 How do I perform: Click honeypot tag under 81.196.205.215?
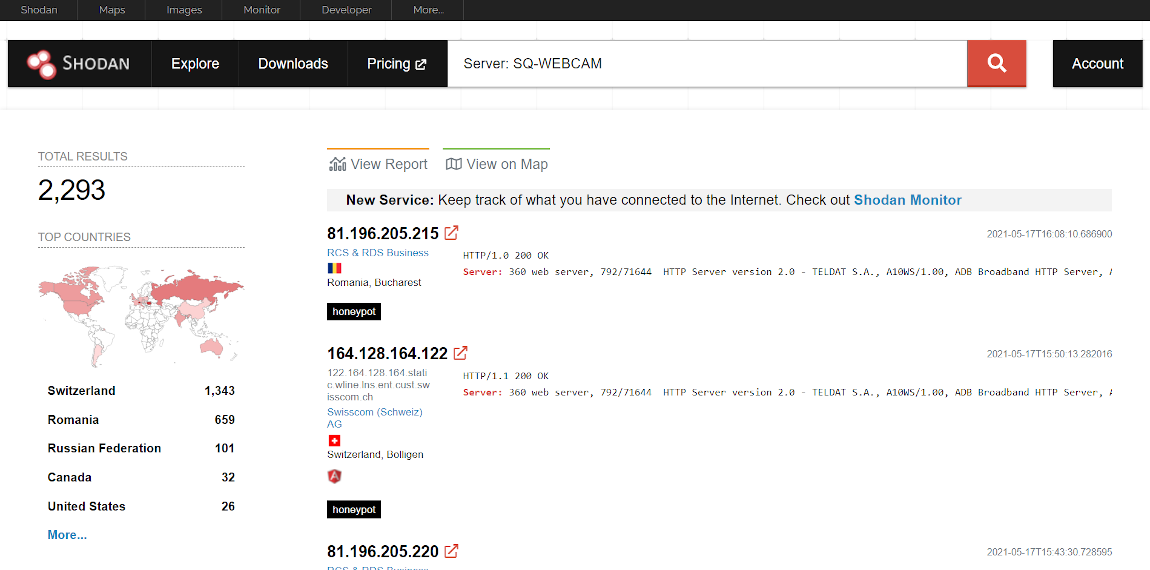(x=354, y=312)
